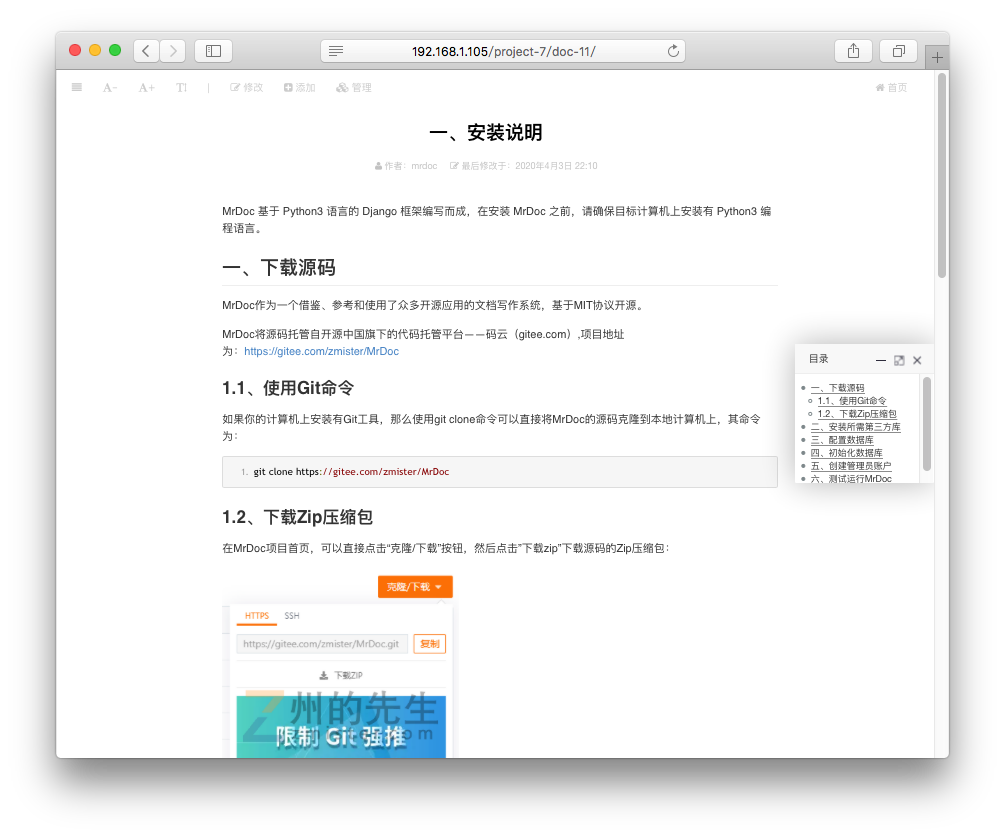This screenshot has height=838, width=1005.
Task: Go to 首页 home page link
Action: click(x=891, y=88)
